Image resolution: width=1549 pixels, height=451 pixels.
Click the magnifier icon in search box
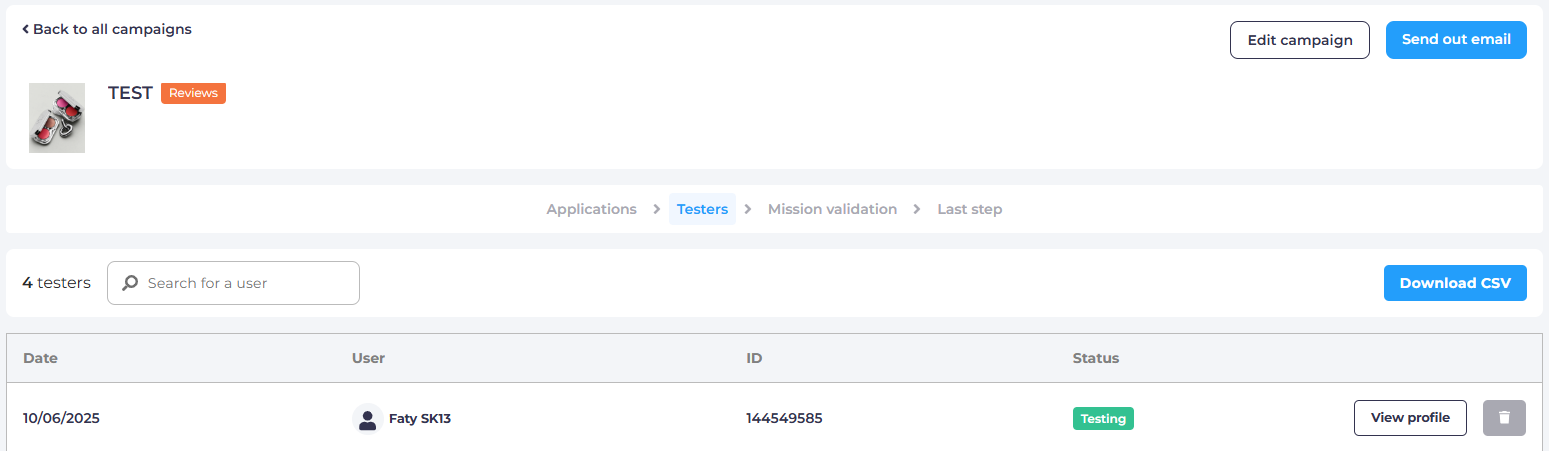[x=130, y=283]
